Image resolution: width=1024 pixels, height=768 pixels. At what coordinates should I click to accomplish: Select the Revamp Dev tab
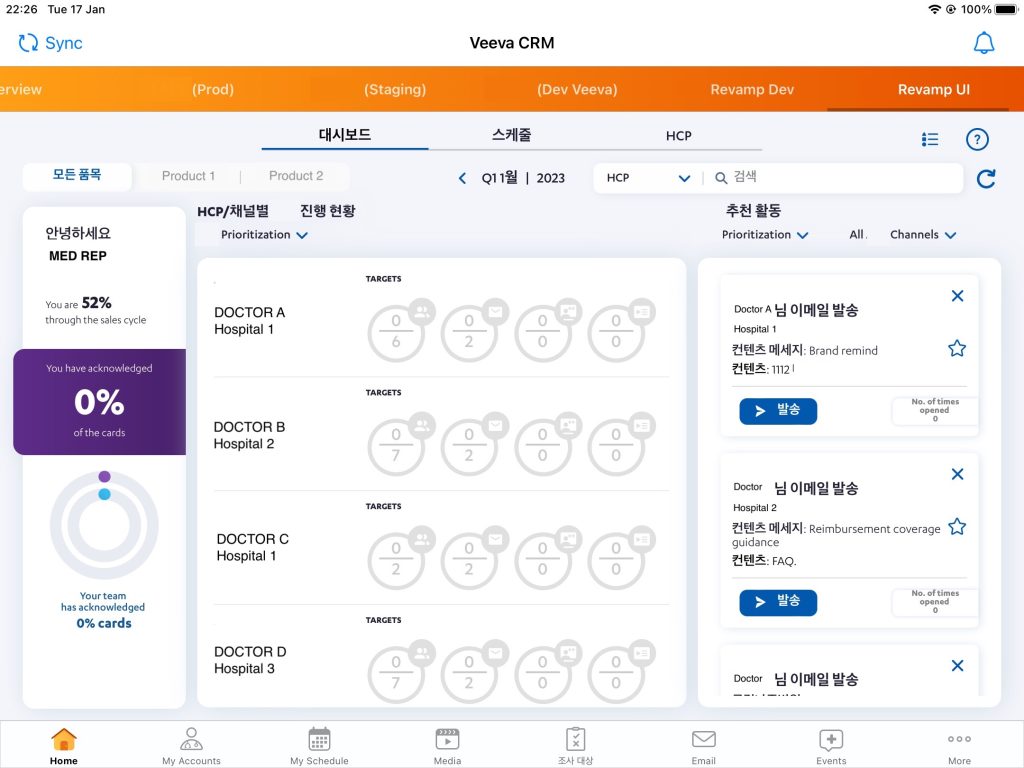coord(752,89)
